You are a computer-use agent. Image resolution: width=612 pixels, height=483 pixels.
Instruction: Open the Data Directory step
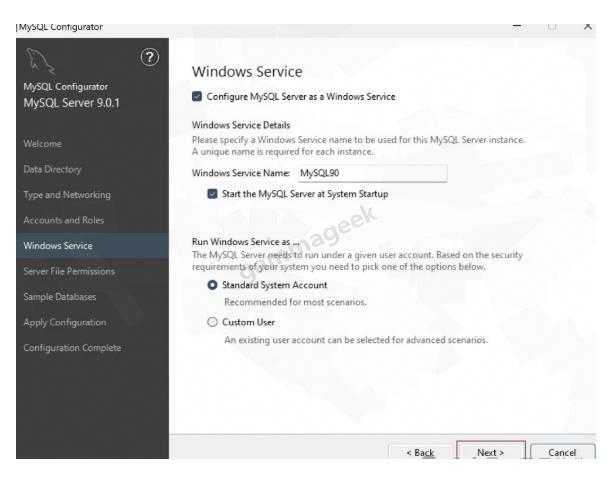(x=52, y=169)
